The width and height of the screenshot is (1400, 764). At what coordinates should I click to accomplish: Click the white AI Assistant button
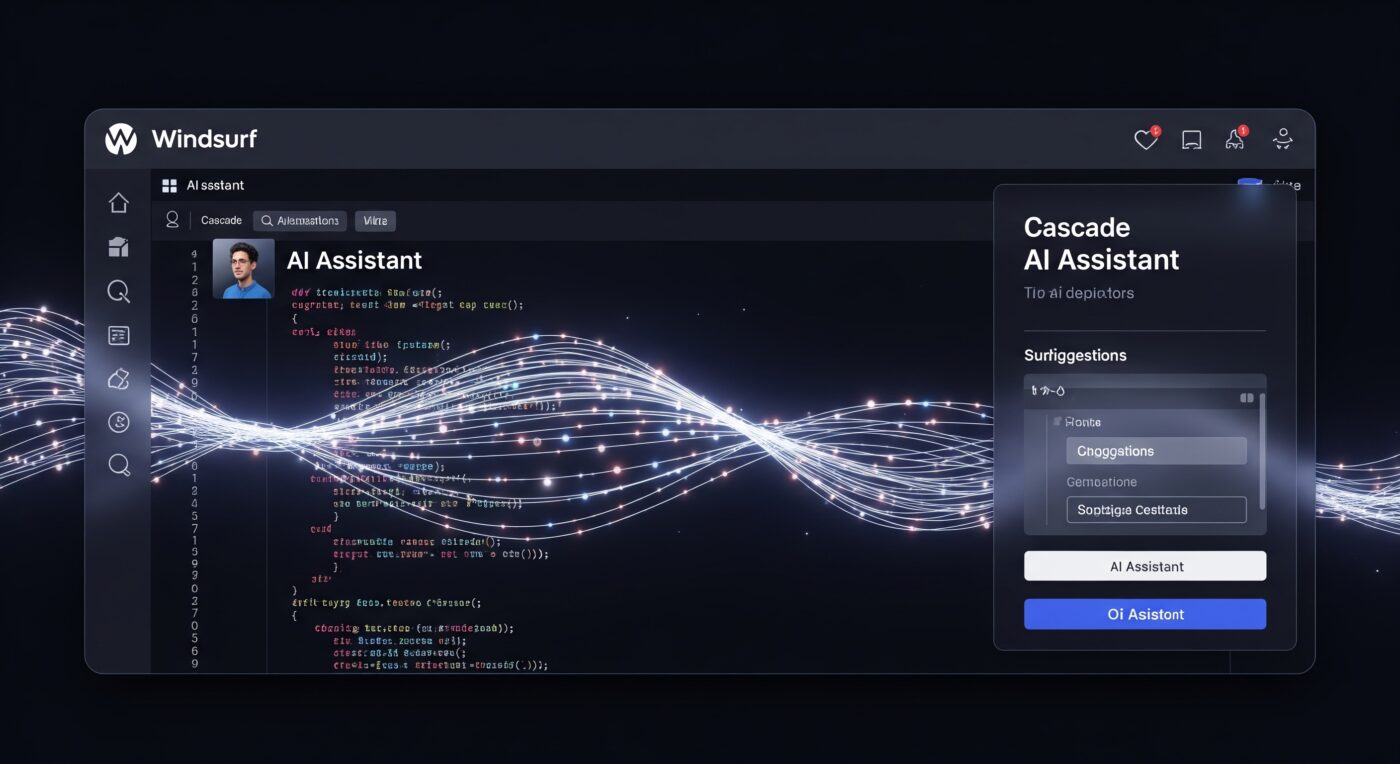(1145, 566)
